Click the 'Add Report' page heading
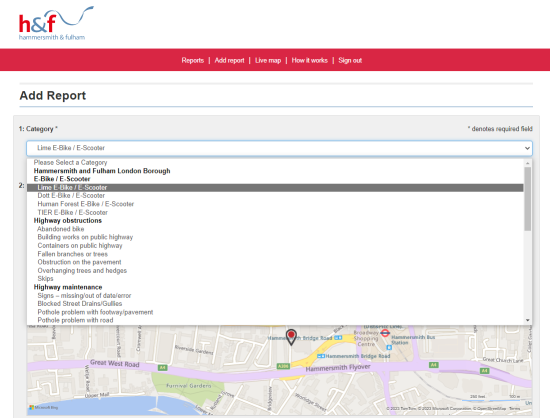Image resolution: width=550 pixels, height=418 pixels. tap(53, 95)
